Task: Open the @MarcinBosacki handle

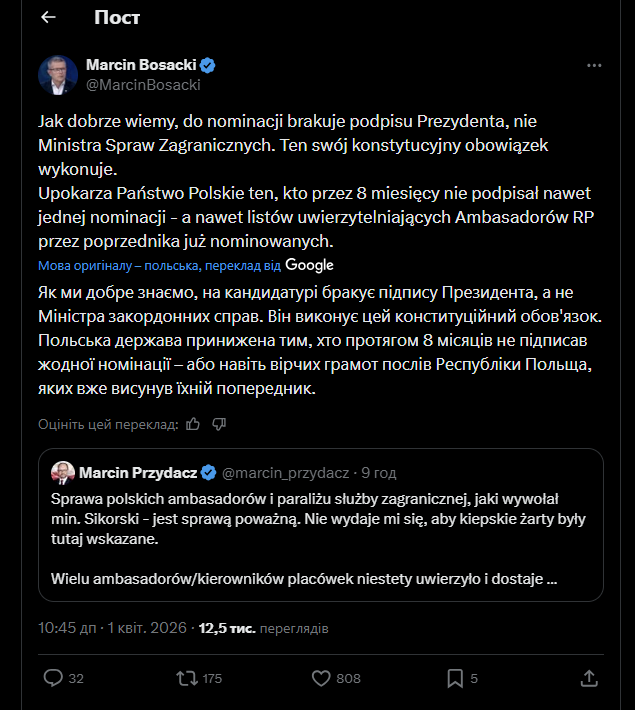Action: click(x=143, y=85)
